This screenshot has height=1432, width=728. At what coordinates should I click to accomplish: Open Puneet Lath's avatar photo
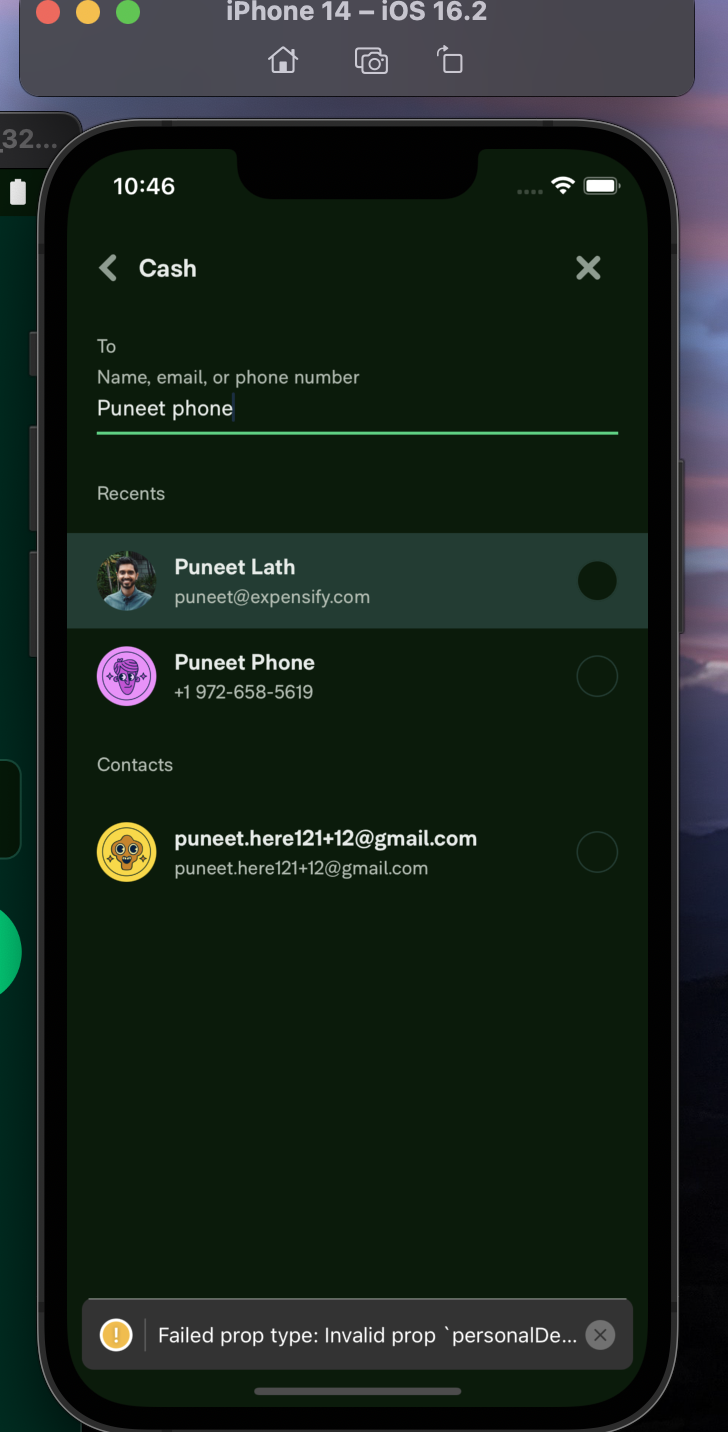coord(127,581)
